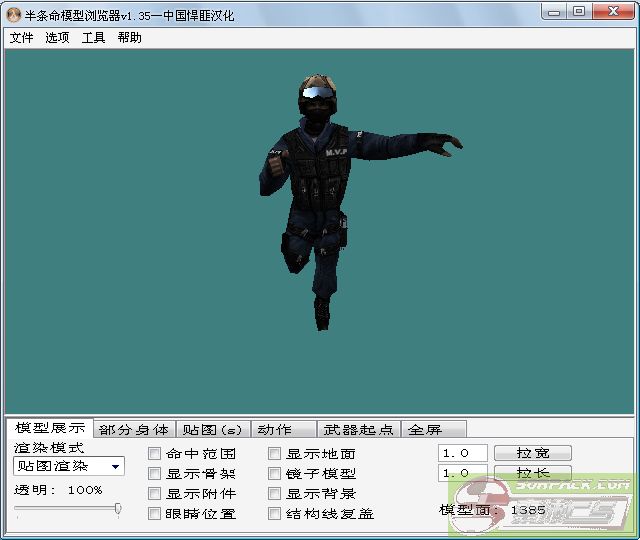Viewport: 640px width, 540px height.
Task: Switch to the 动作 tab
Action: [x=274, y=430]
